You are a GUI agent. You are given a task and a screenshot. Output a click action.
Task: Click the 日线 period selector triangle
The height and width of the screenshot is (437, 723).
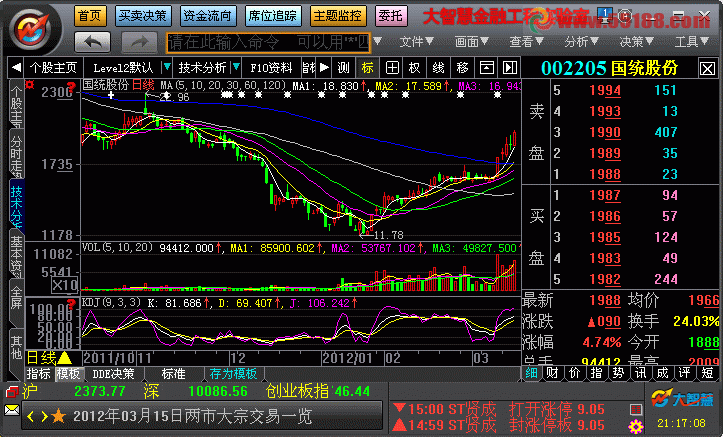click(65, 358)
